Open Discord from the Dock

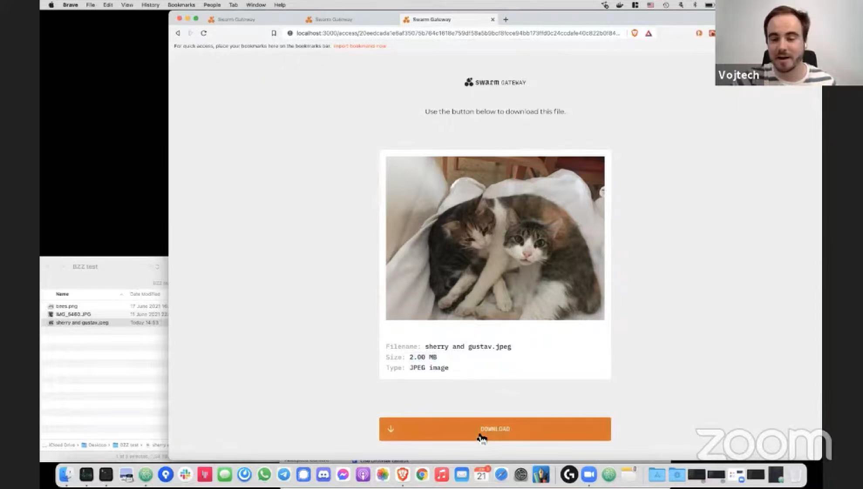(324, 474)
